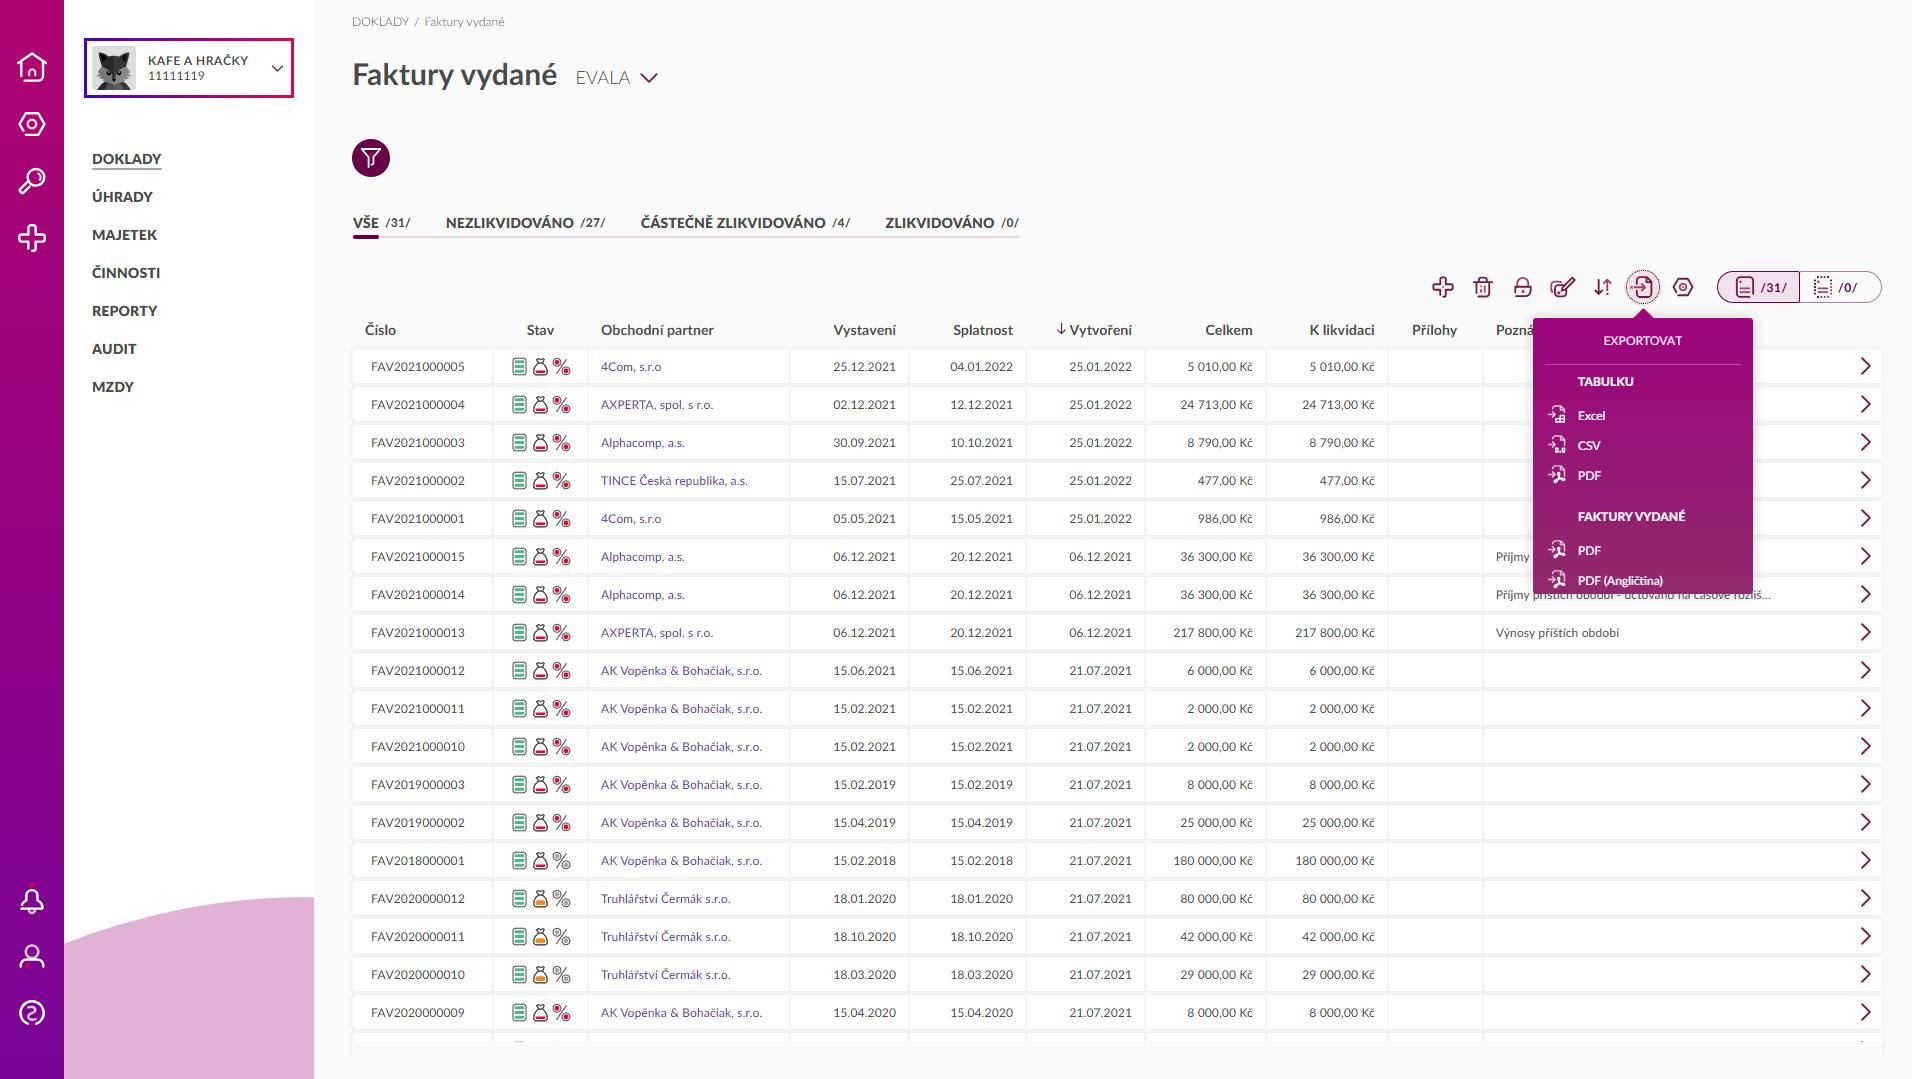This screenshot has width=1912, height=1079.
Task: Open detail arrow of FAV2021000012 row
Action: 1865,671
